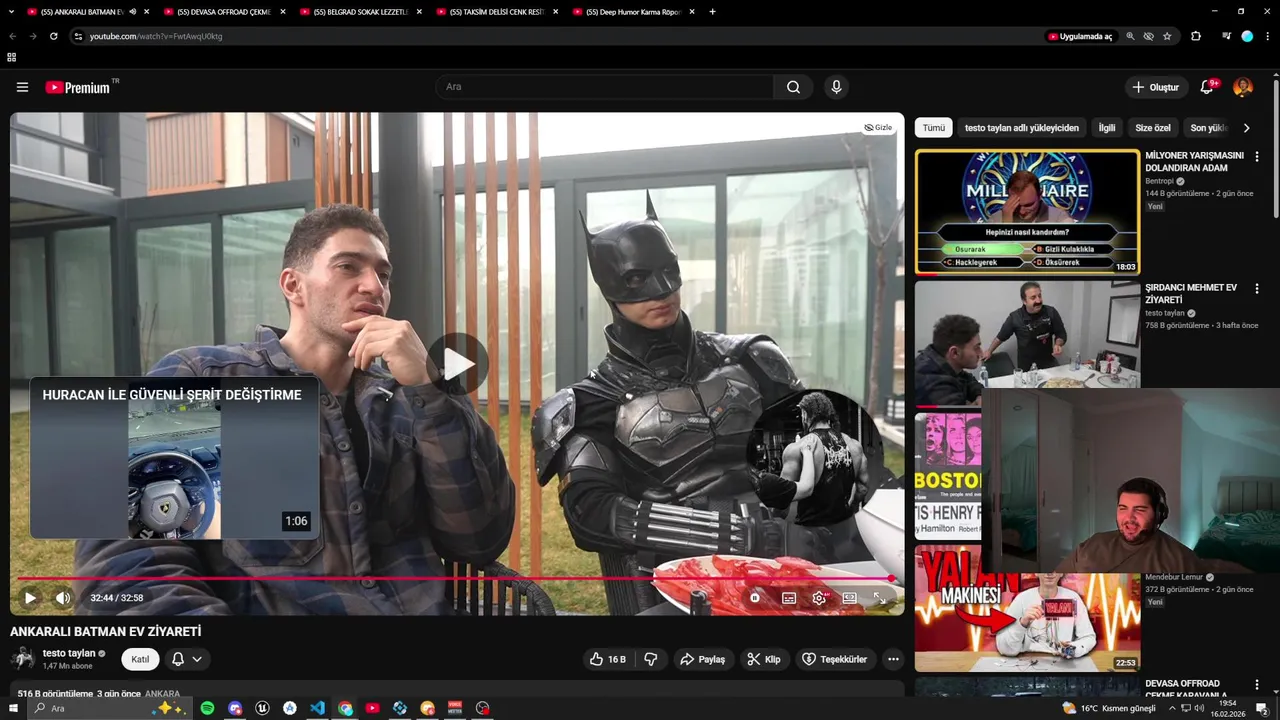Seek on the red video progress bar
This screenshot has width=1280, height=720.
(455, 578)
